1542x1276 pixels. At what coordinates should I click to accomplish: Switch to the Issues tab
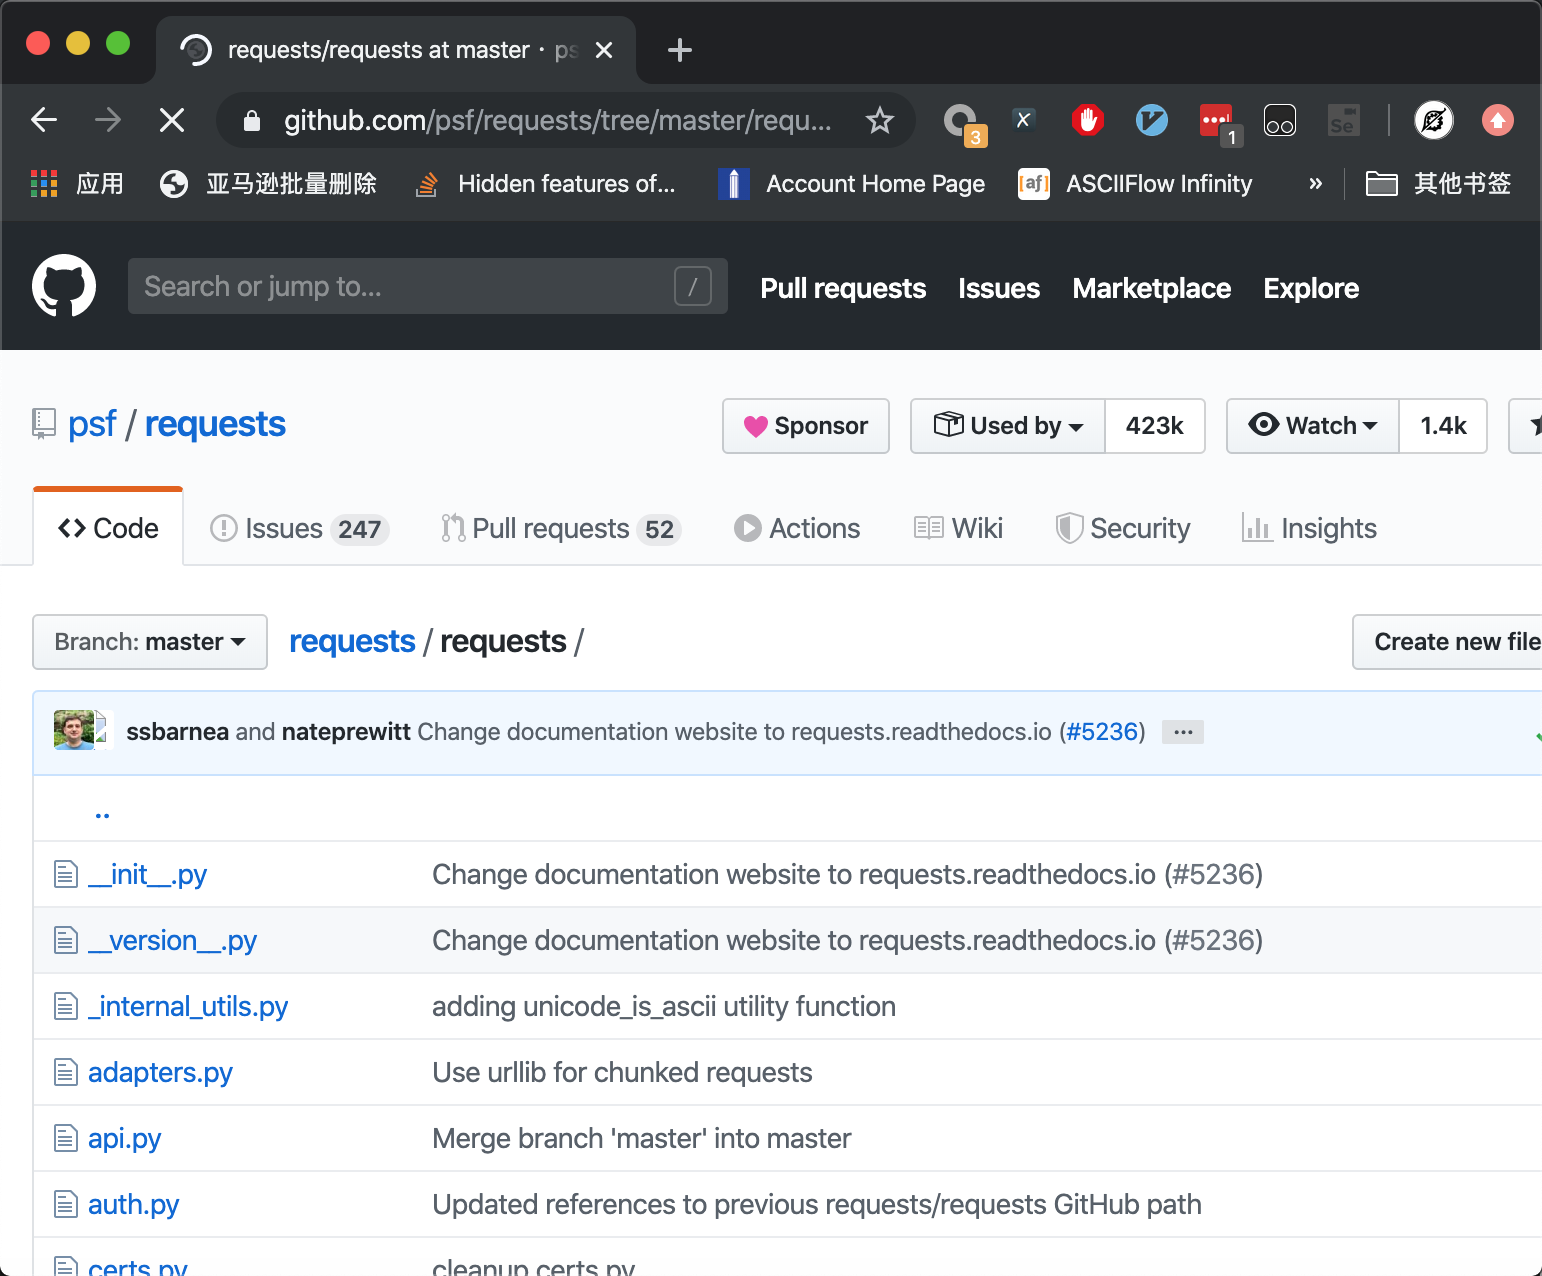pos(299,528)
